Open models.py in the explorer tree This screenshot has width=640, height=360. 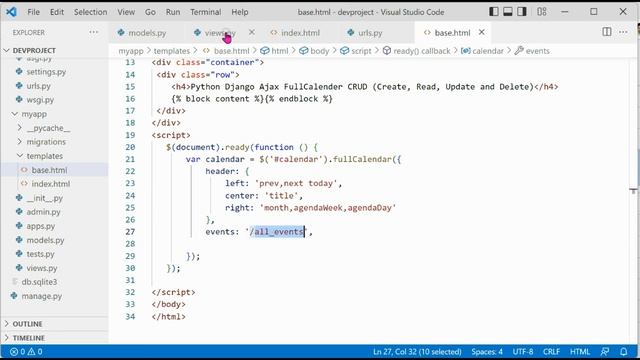45,240
